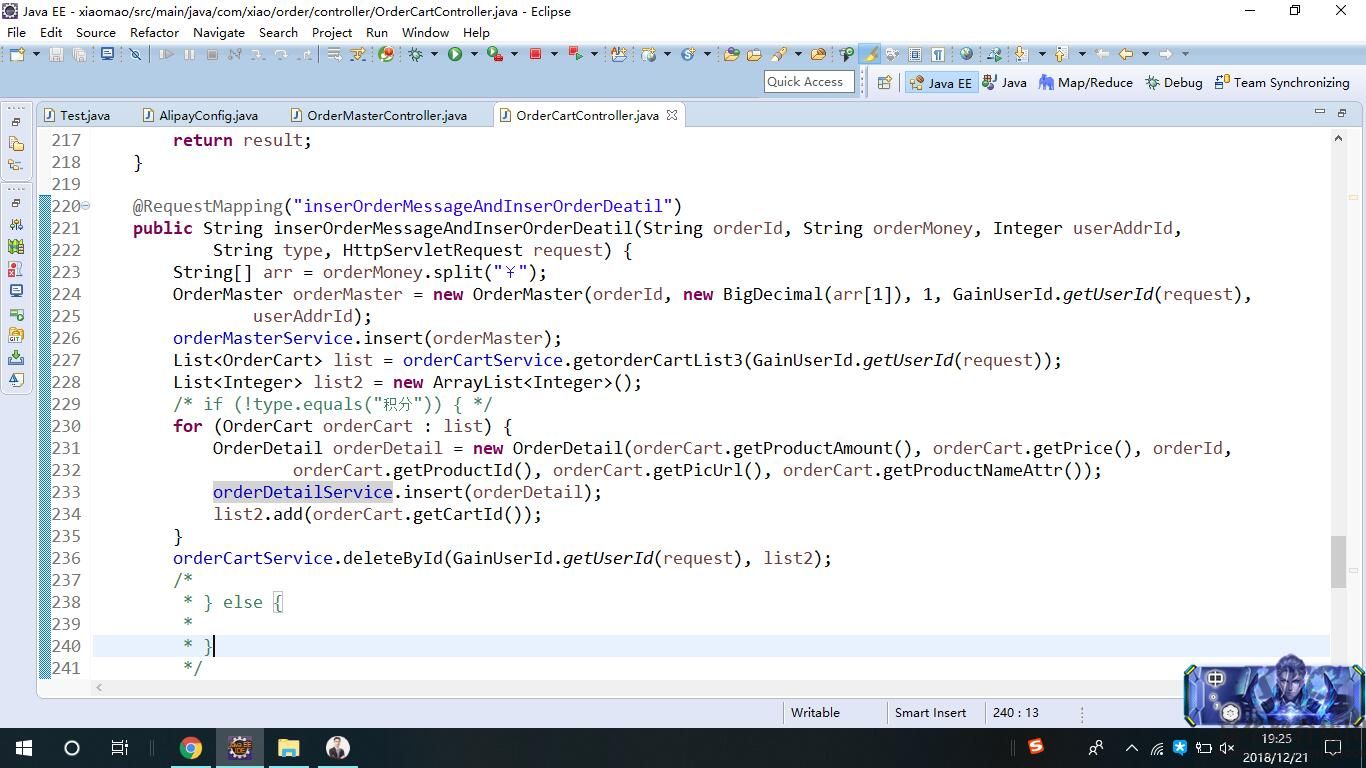Click the editor vertical scrollbar thumb
The image size is (1366, 768).
tap(1338, 562)
